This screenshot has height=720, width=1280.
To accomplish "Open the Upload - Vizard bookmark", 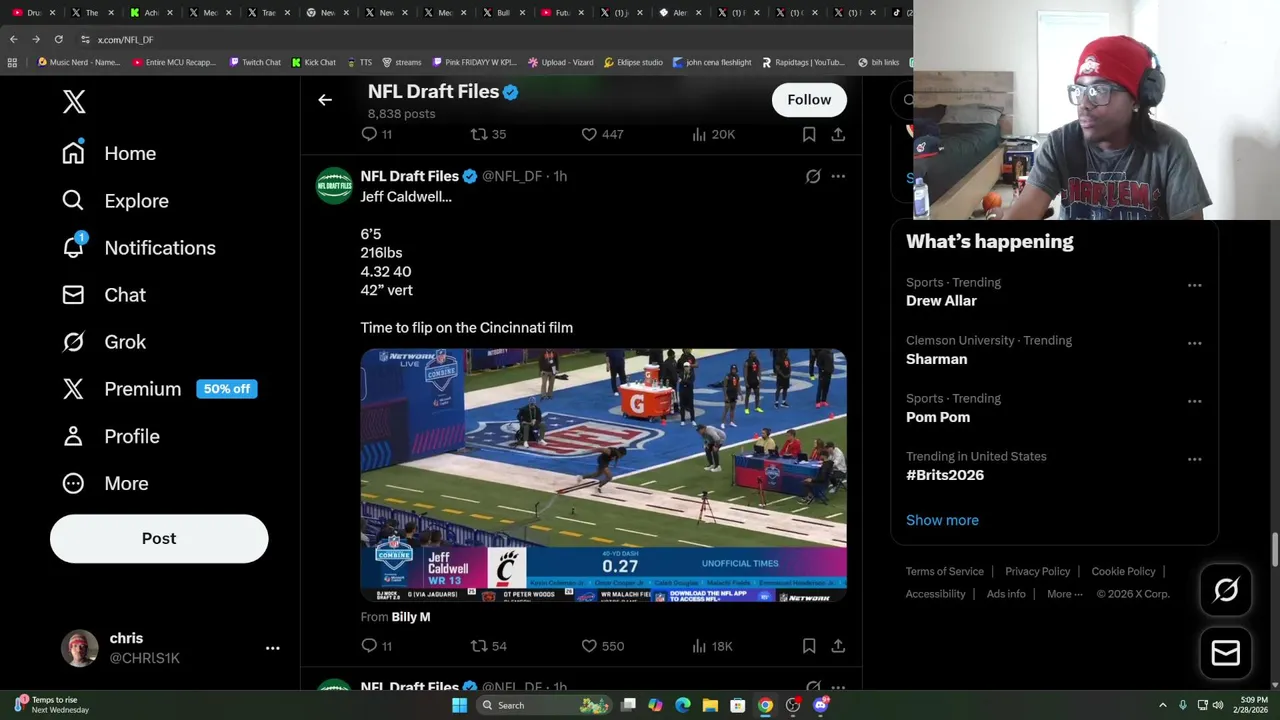I will (560, 62).
